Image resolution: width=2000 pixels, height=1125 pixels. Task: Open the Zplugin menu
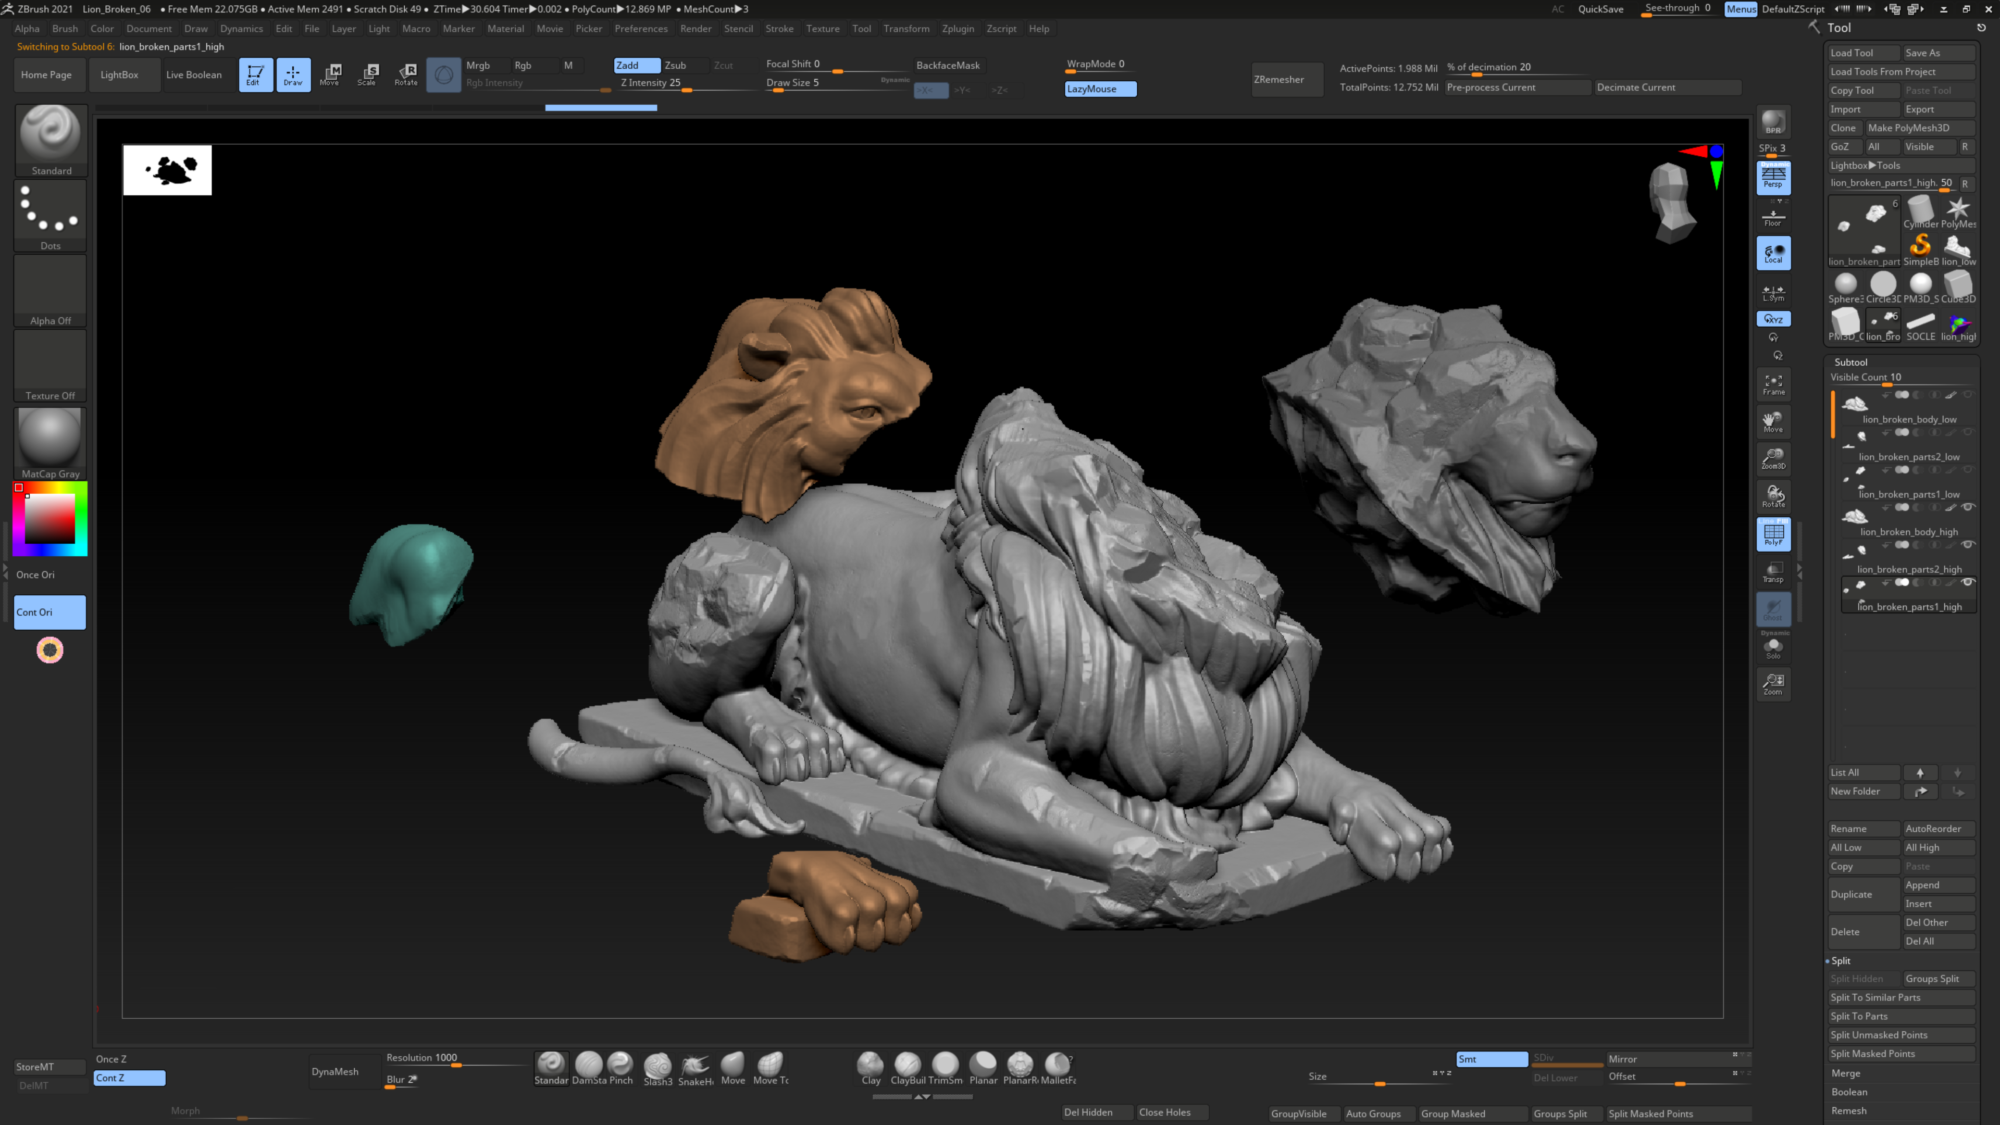957,28
